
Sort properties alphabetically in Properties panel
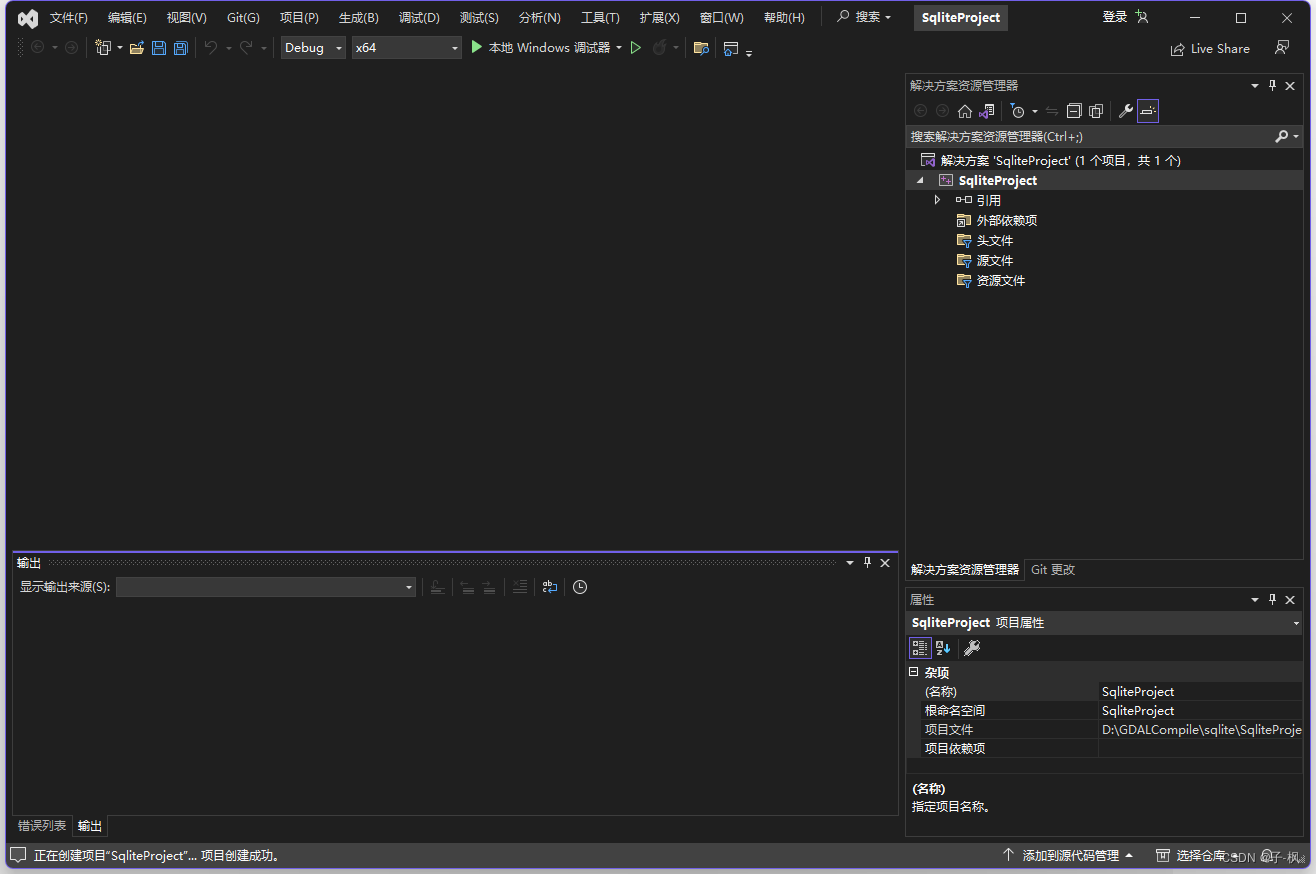pos(941,647)
